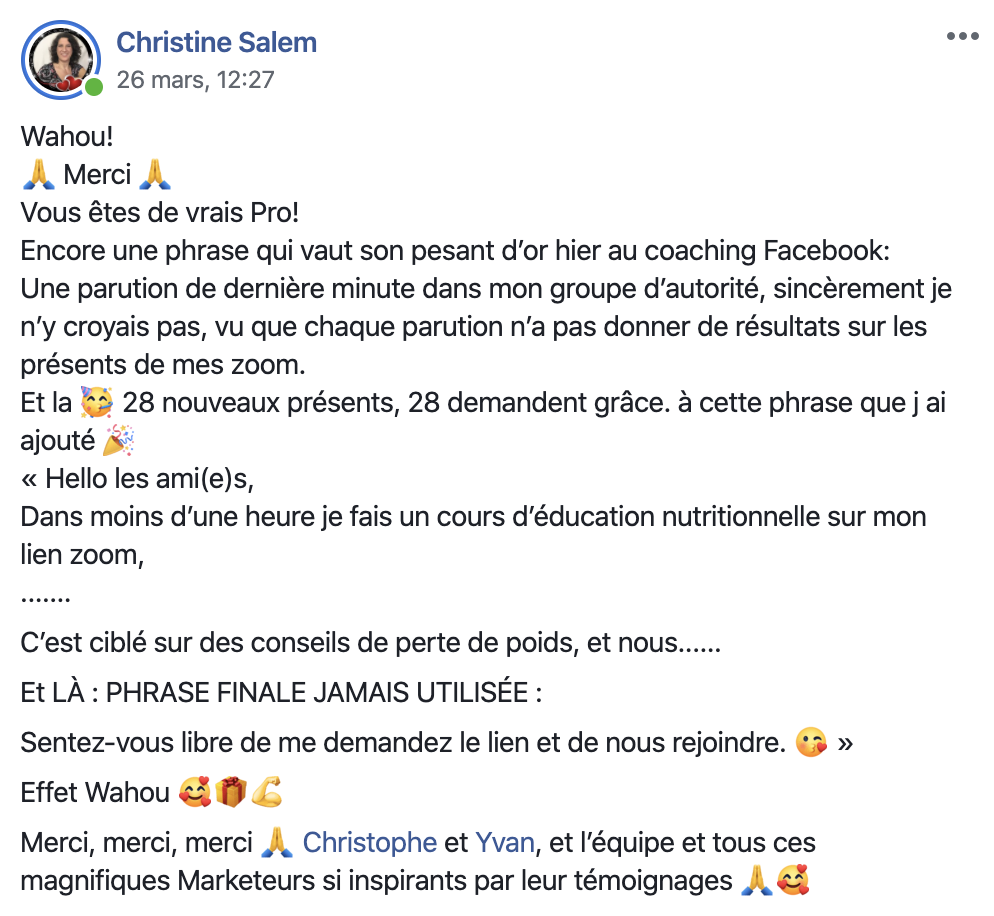
Task: Click the Christine Salem author name
Action: click(x=217, y=42)
